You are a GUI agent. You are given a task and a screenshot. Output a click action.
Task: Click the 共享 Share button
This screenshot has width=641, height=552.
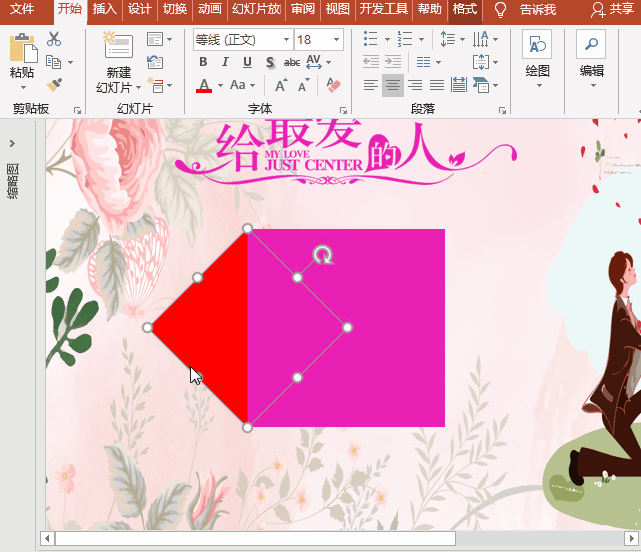click(x=612, y=9)
